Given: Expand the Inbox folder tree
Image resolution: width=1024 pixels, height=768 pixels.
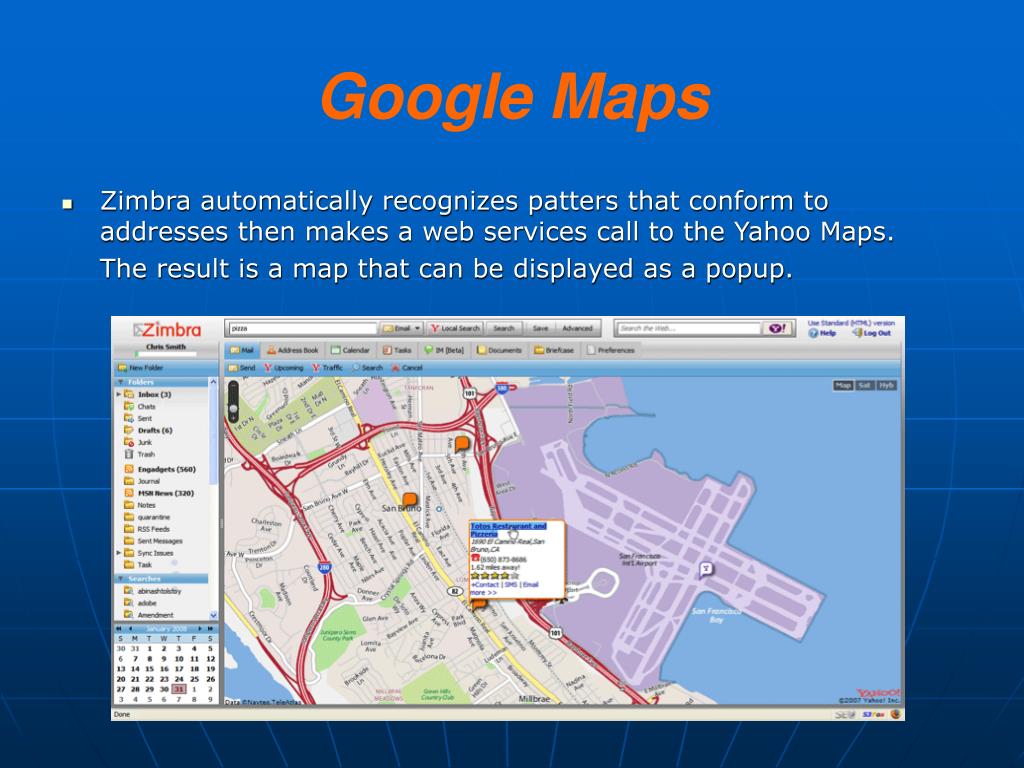Looking at the screenshot, I should point(119,394).
